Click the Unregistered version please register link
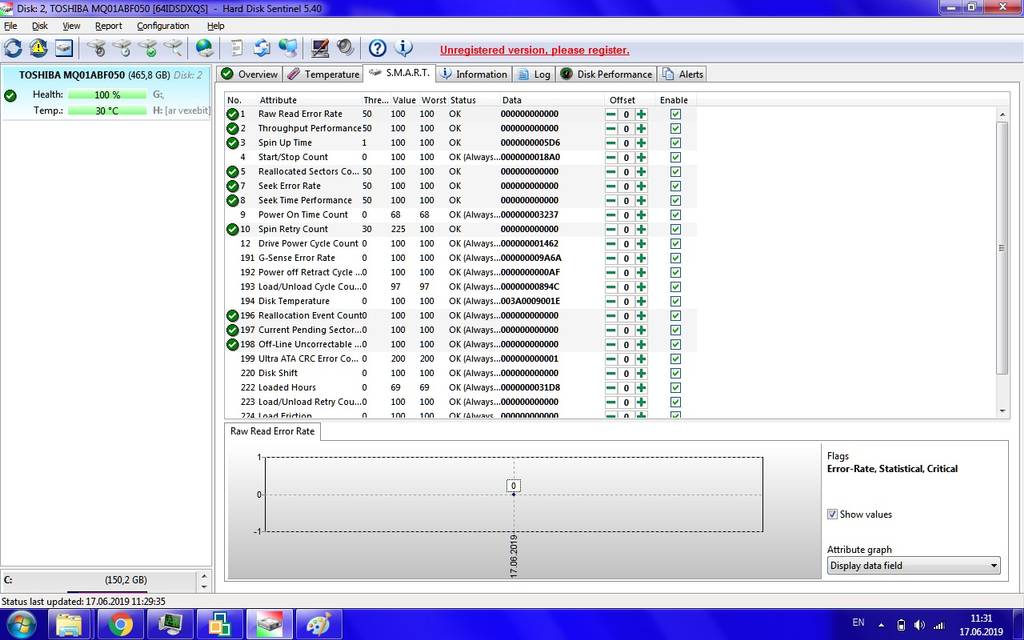 coord(534,50)
